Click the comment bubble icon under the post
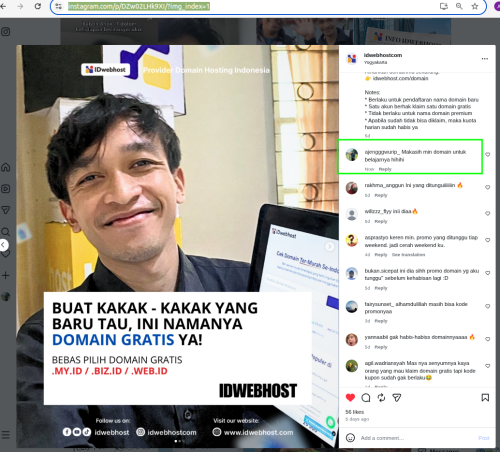The image size is (500, 452). coord(366,398)
